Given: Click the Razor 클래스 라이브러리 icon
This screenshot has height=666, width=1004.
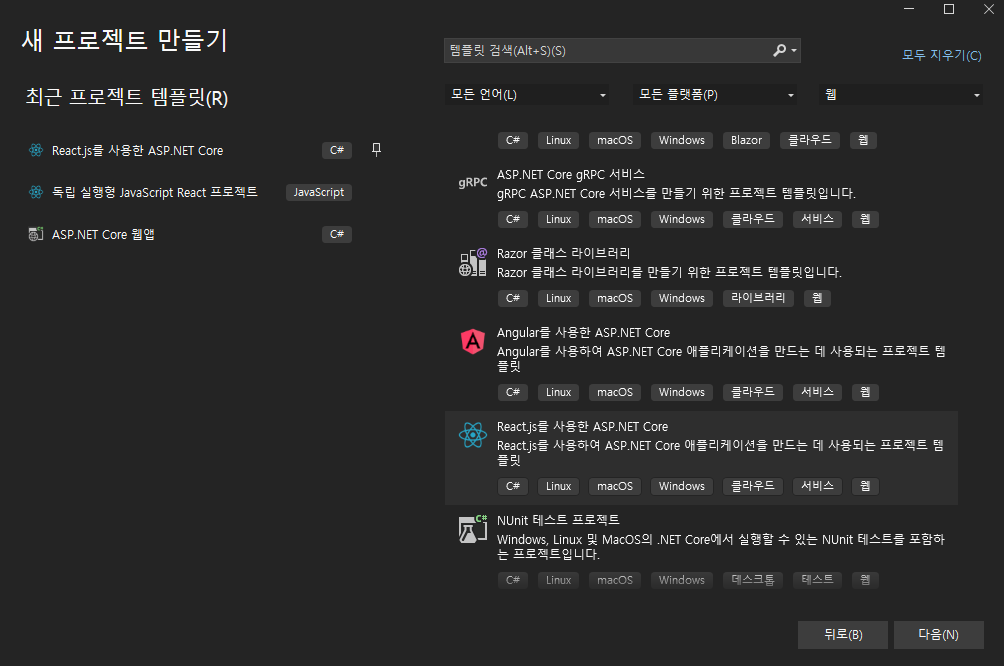Looking at the screenshot, I should coord(473,263).
